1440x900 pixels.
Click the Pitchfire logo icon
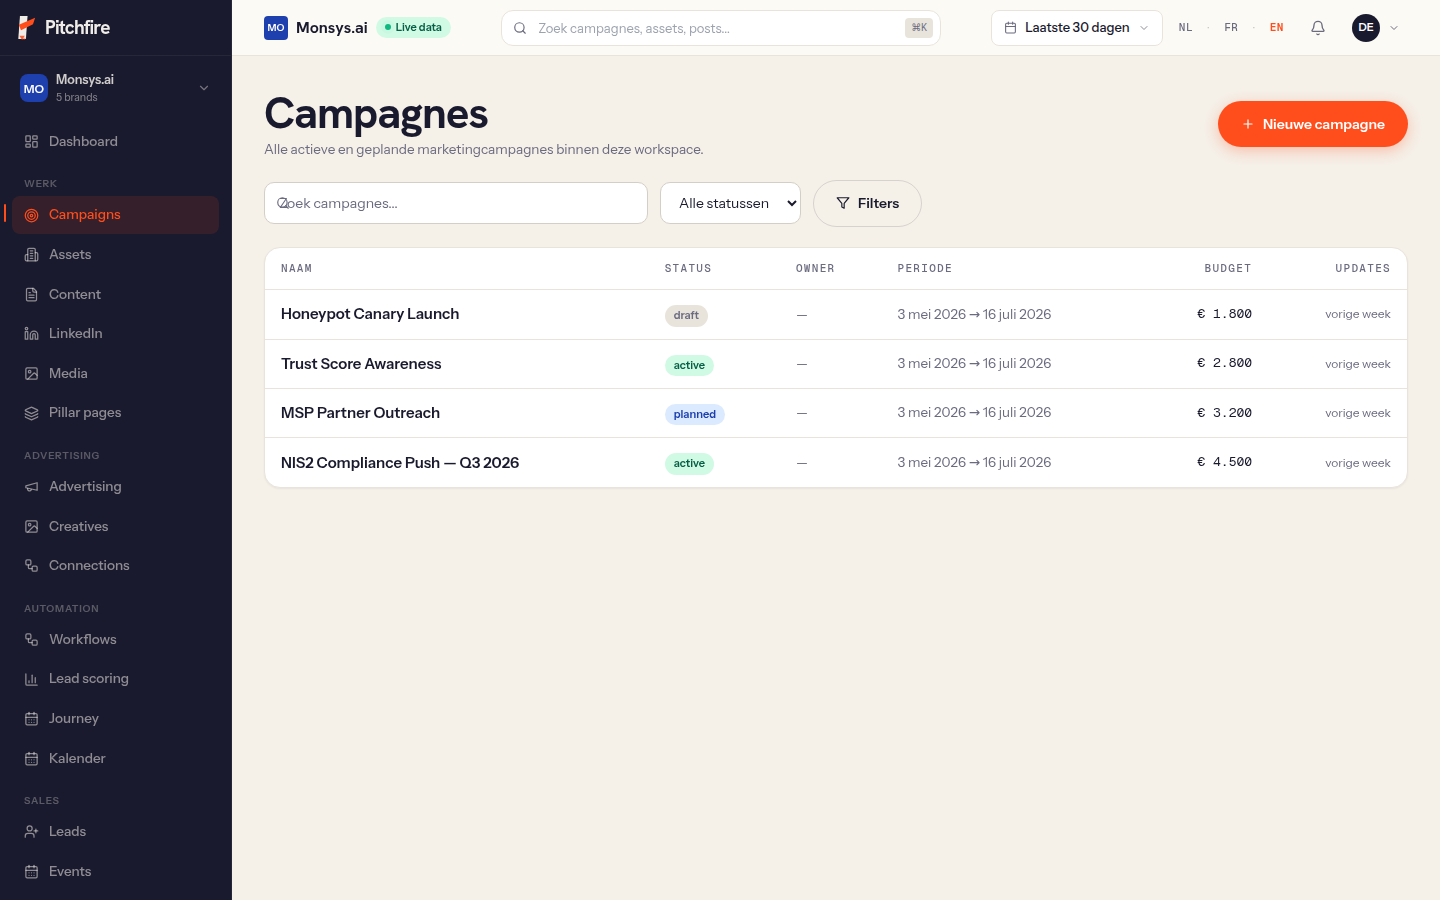pos(27,28)
